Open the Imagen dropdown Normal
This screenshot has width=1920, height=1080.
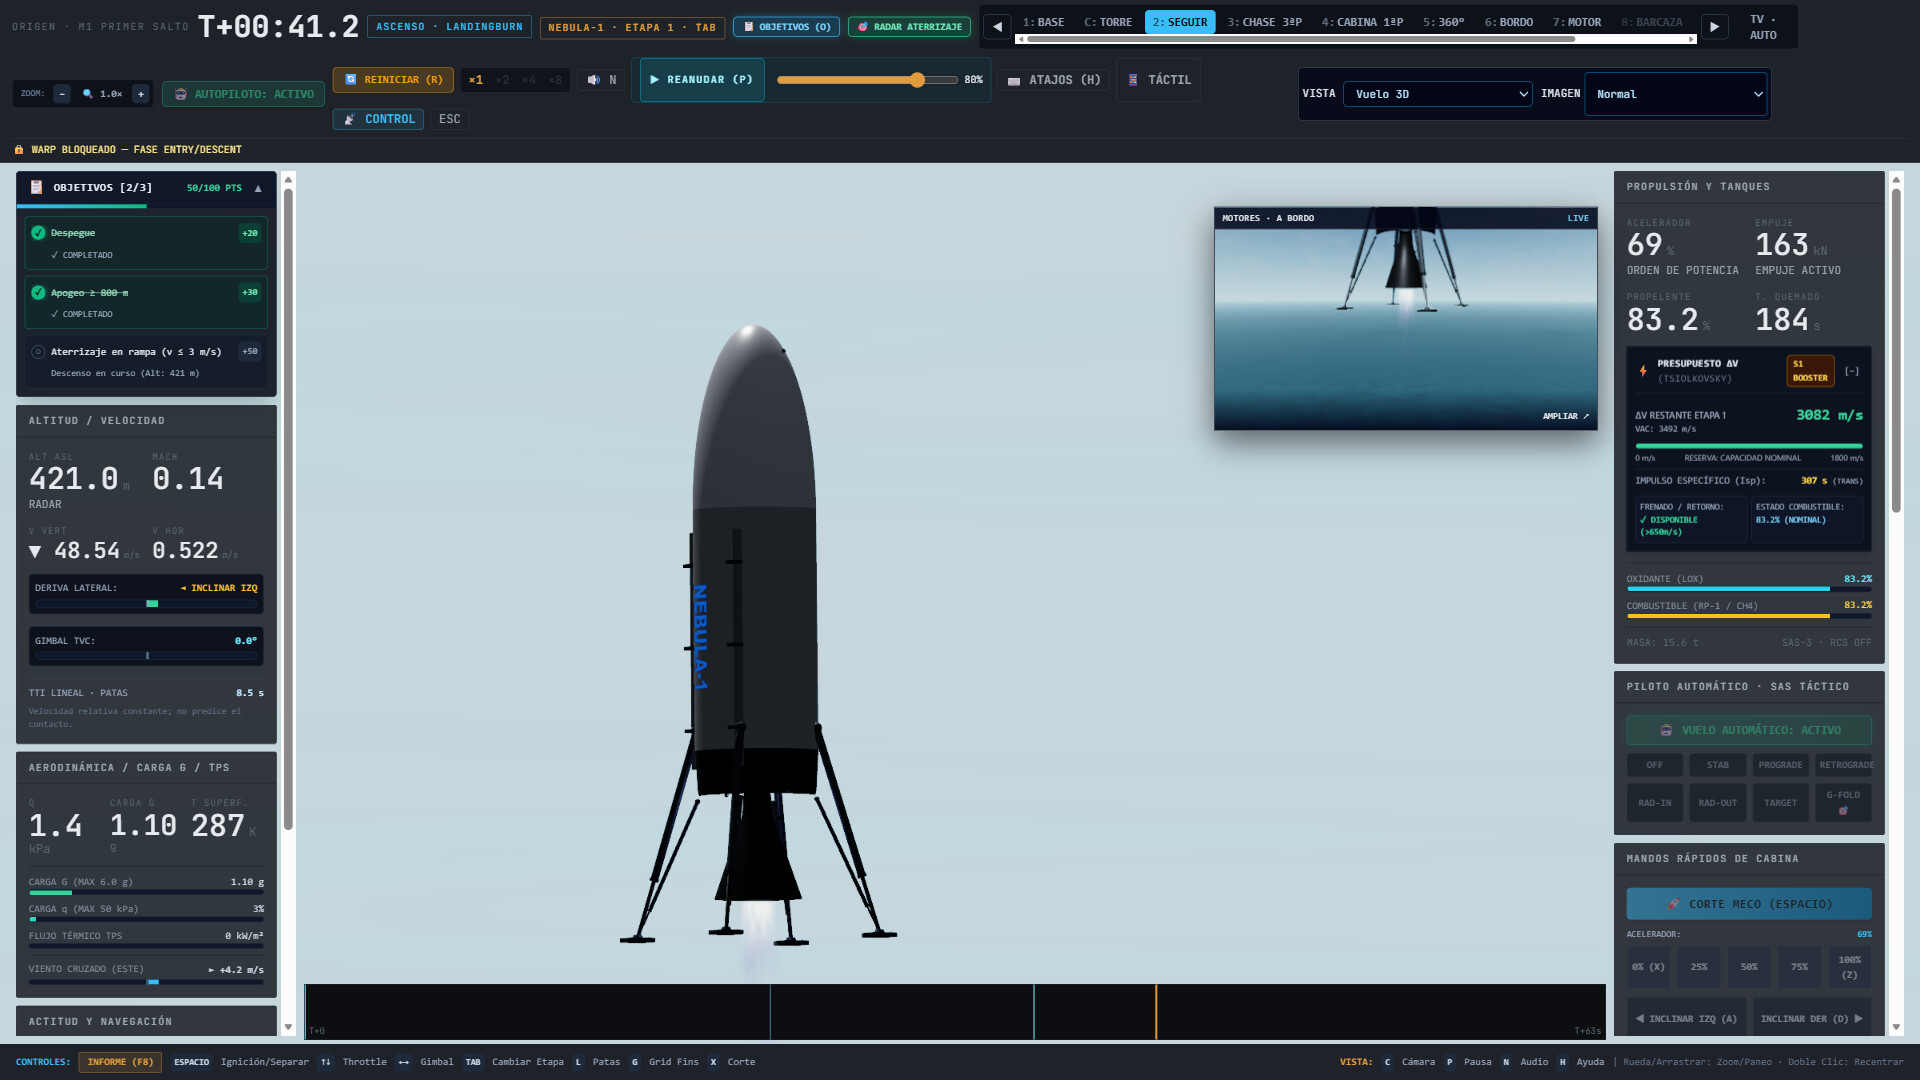[x=1677, y=94]
